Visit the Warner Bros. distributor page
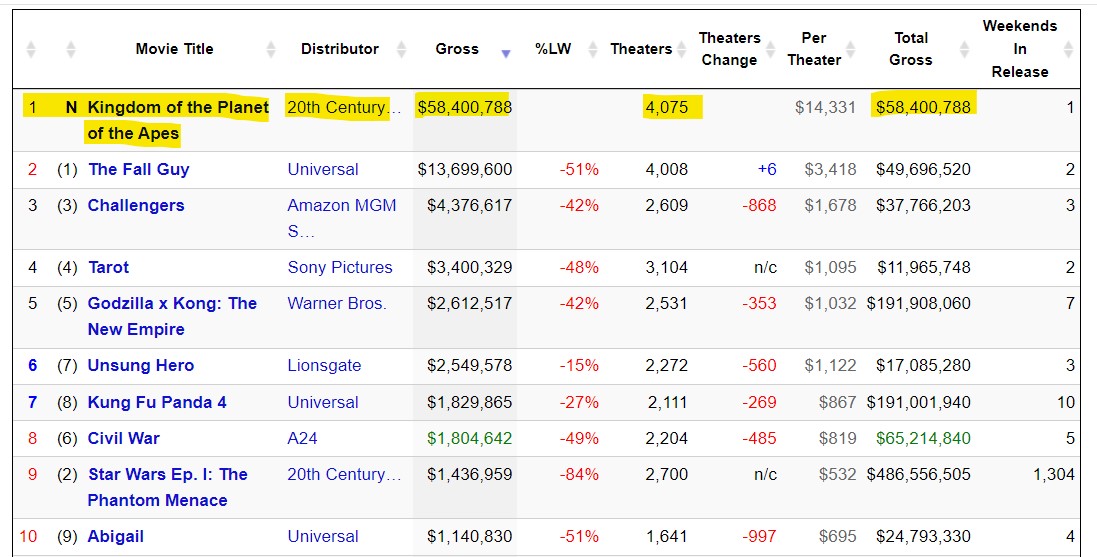This screenshot has width=1097, height=557. pos(337,303)
